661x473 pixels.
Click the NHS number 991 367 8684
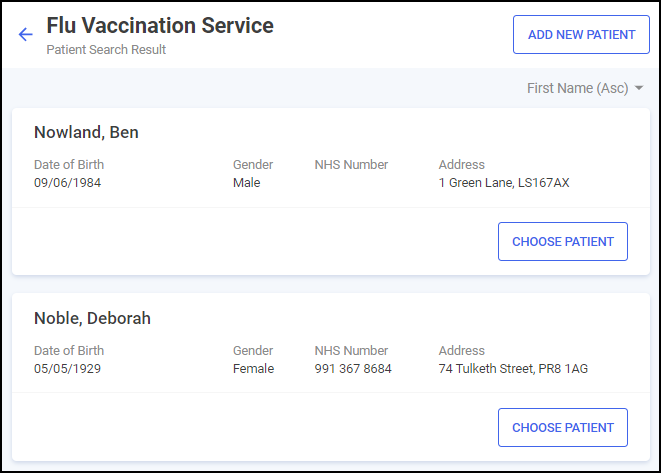click(353, 368)
